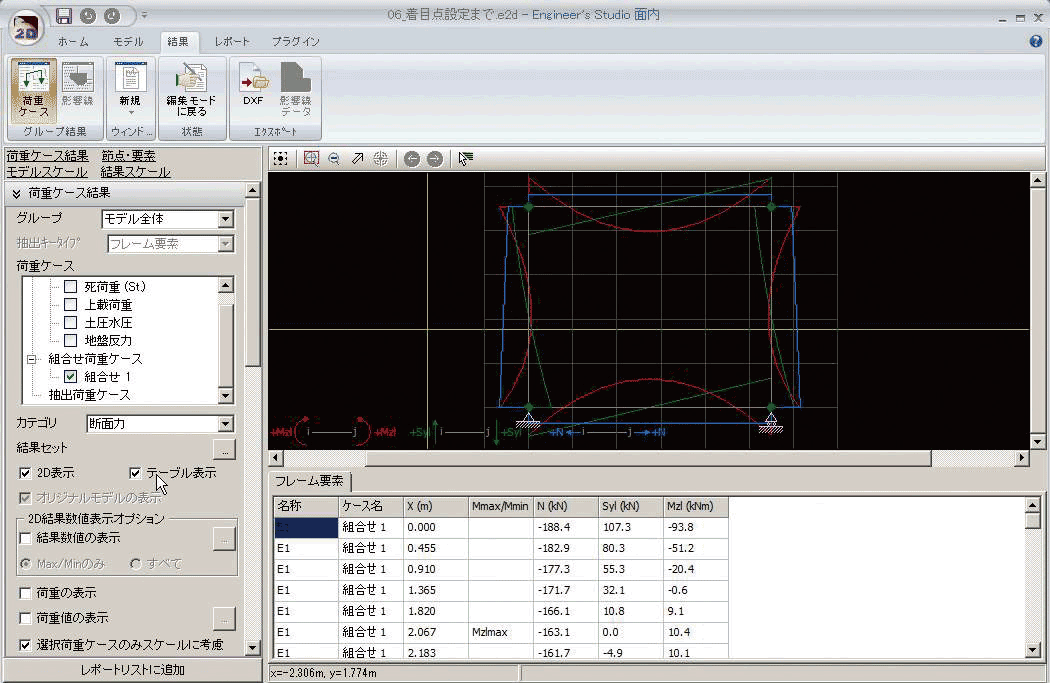Click the 節点・要素 link
Image resolution: width=1050 pixels, height=683 pixels.
pos(129,156)
